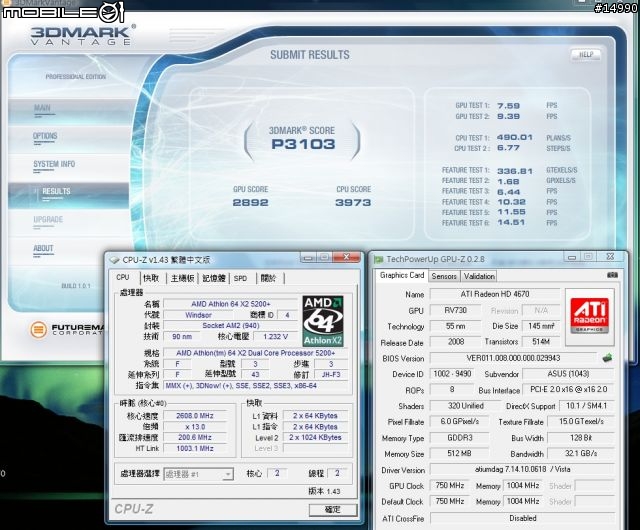
Task: Open the OPTIONS section in 3DMark Vantage
Action: coord(45,136)
